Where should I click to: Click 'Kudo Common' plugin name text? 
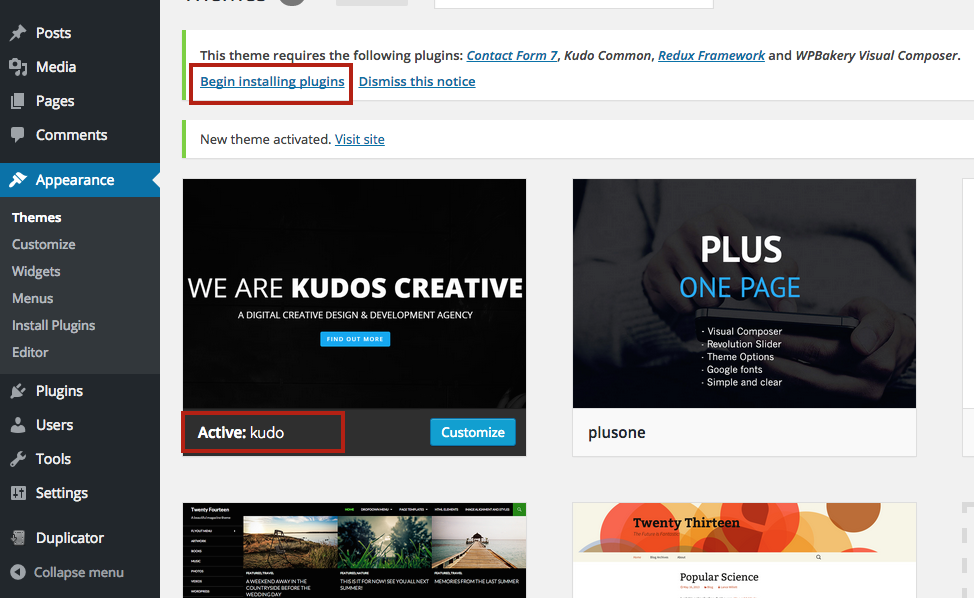608,56
